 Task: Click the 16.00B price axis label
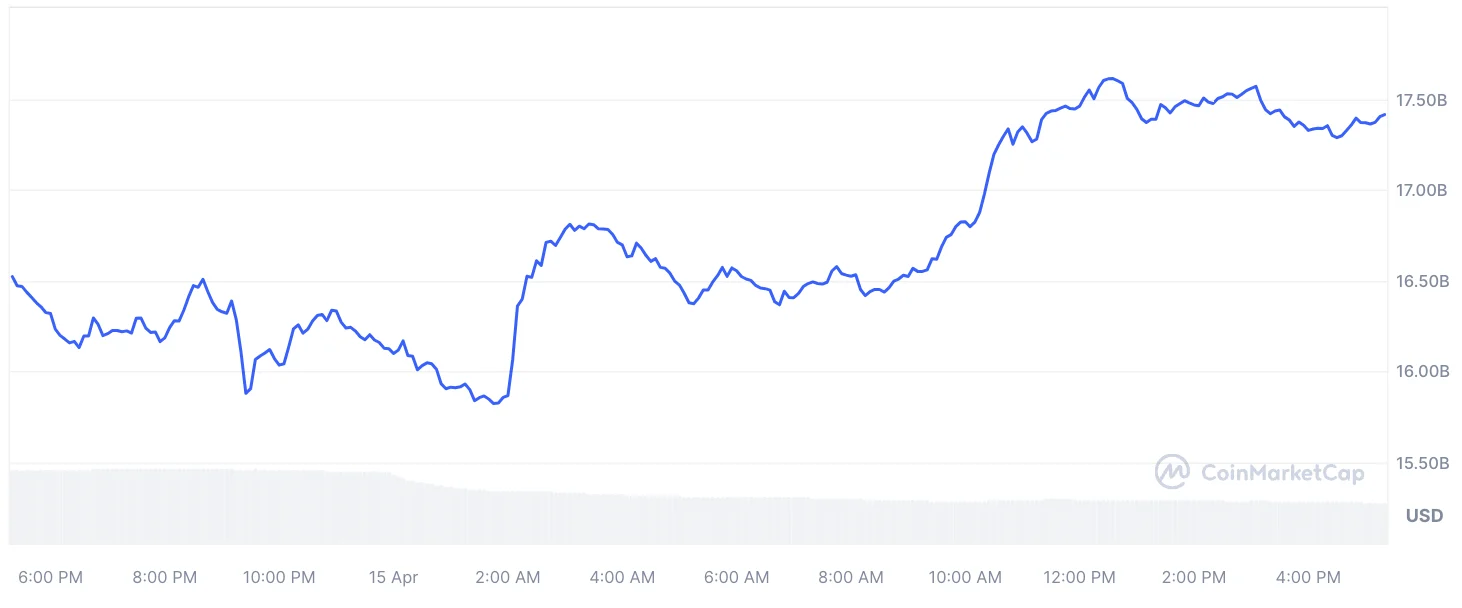click(x=1421, y=372)
